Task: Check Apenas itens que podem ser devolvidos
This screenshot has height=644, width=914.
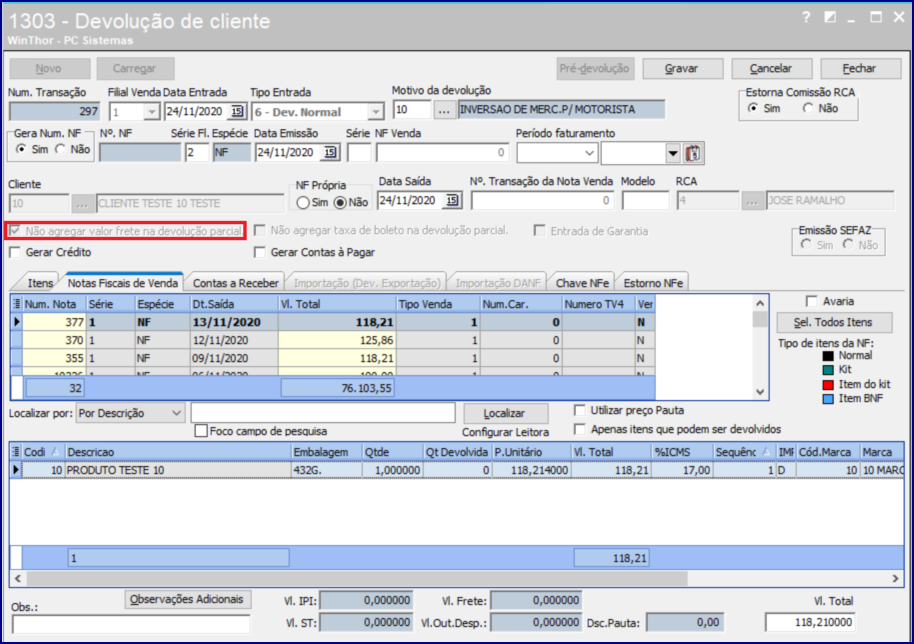Action: (x=579, y=430)
